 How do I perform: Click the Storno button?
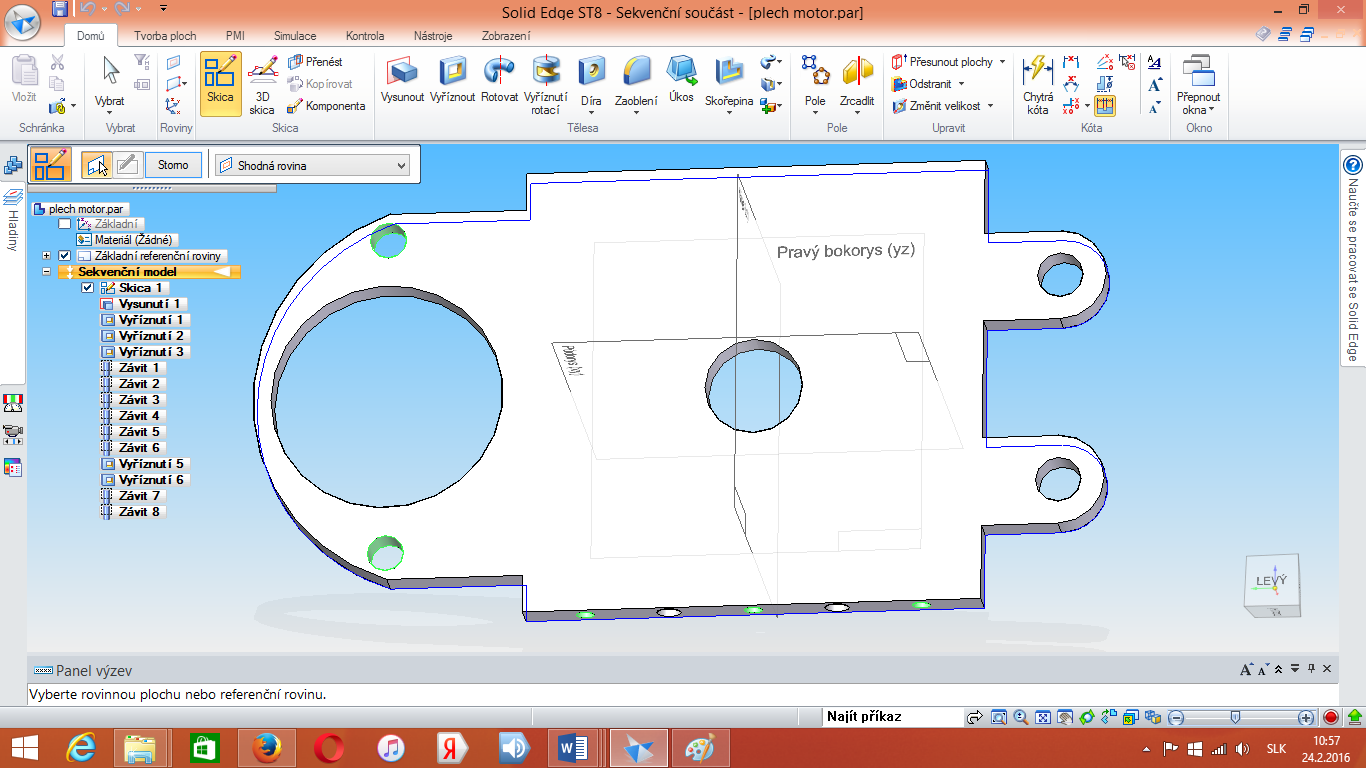pyautogui.click(x=173, y=165)
